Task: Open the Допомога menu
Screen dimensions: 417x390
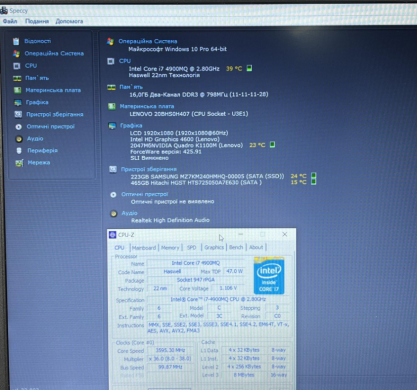Action: [69, 21]
